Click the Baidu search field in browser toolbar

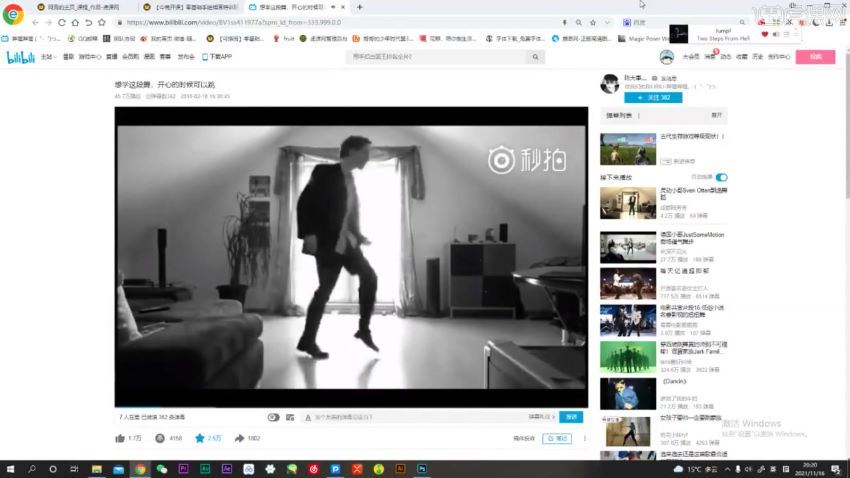pyautogui.click(x=685, y=22)
